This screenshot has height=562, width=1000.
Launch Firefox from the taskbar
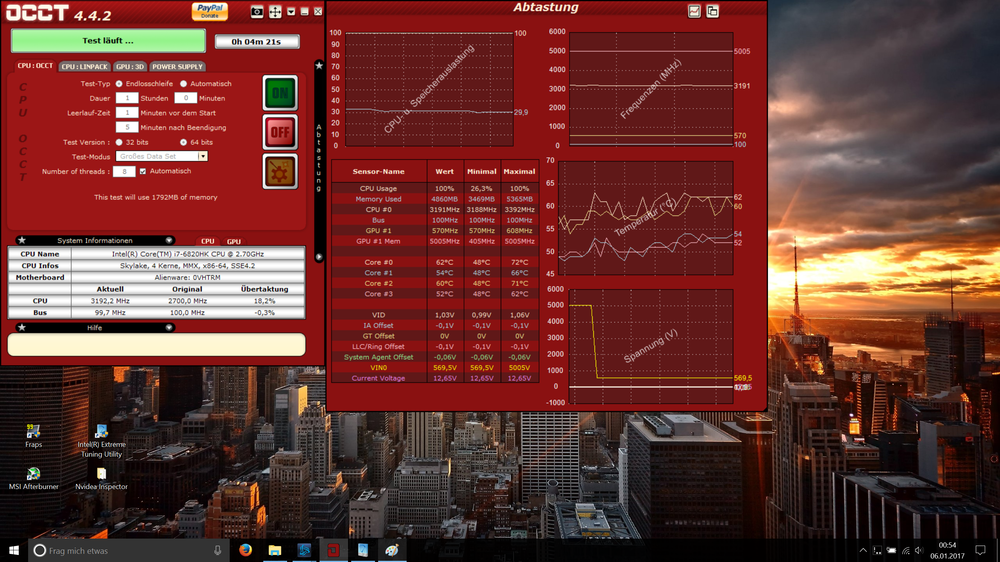245,550
